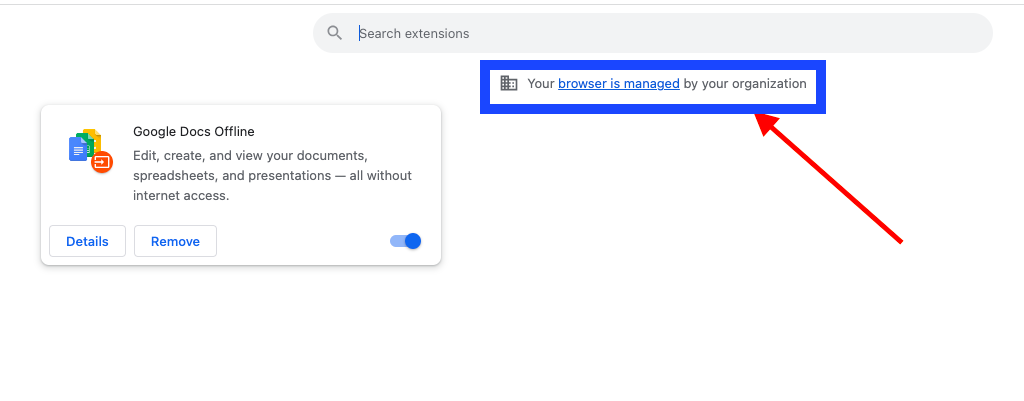Click the organization building icon
The height and width of the screenshot is (401, 1024).
[x=509, y=83]
